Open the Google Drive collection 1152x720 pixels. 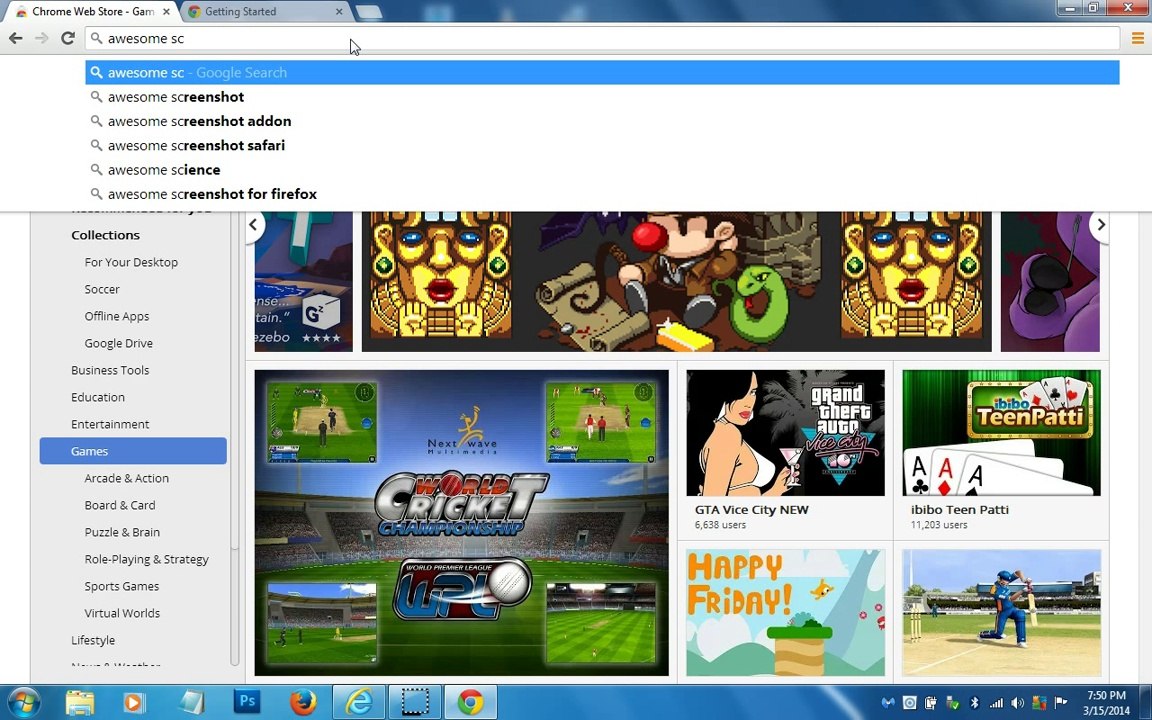coord(118,343)
